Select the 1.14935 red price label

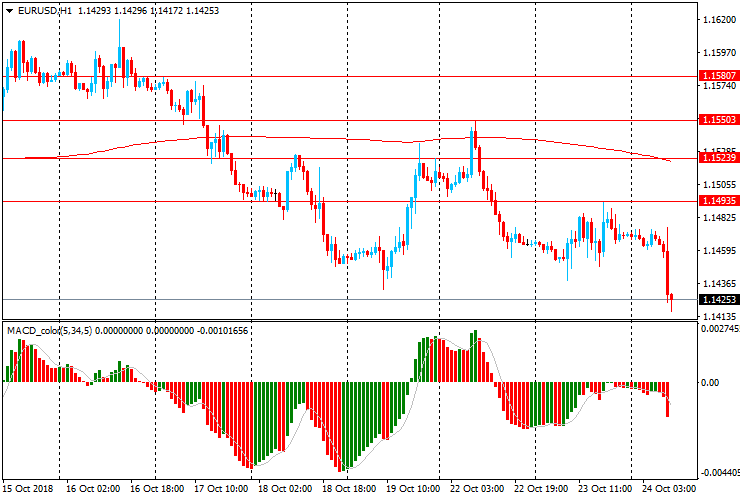(716, 201)
